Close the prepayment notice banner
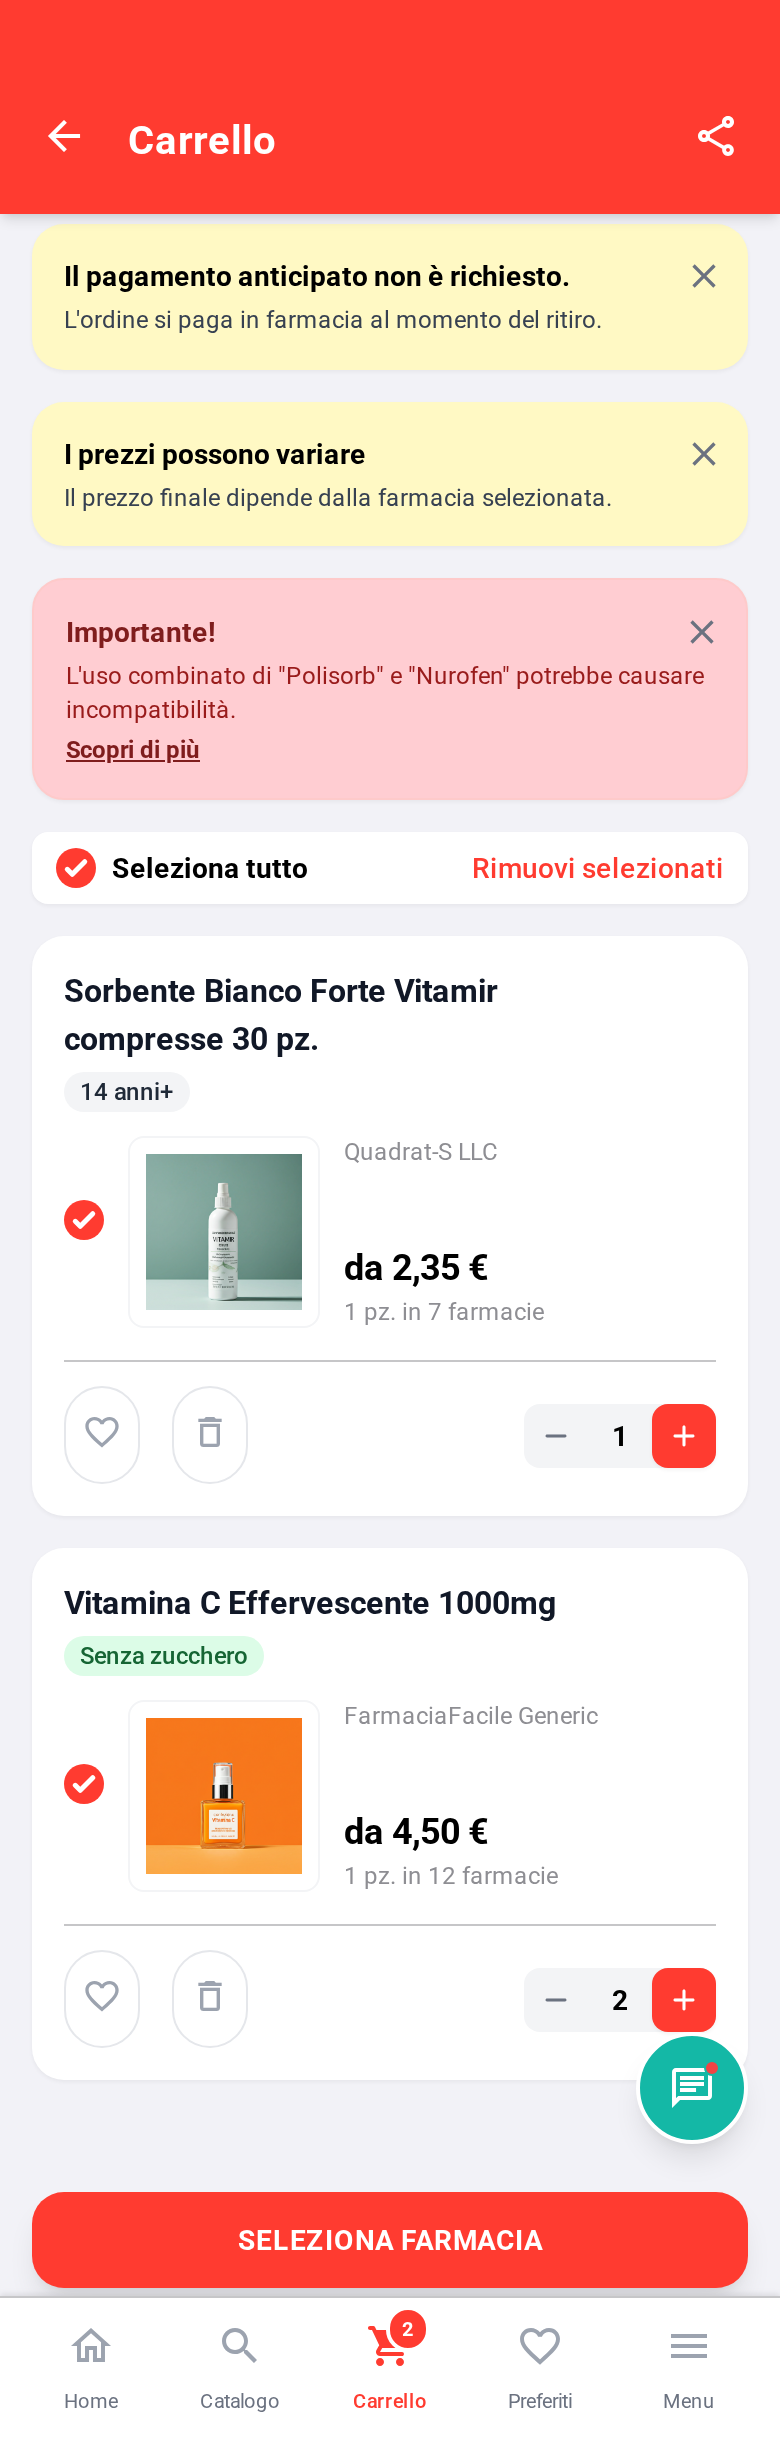This screenshot has height=2464, width=780. (x=703, y=276)
